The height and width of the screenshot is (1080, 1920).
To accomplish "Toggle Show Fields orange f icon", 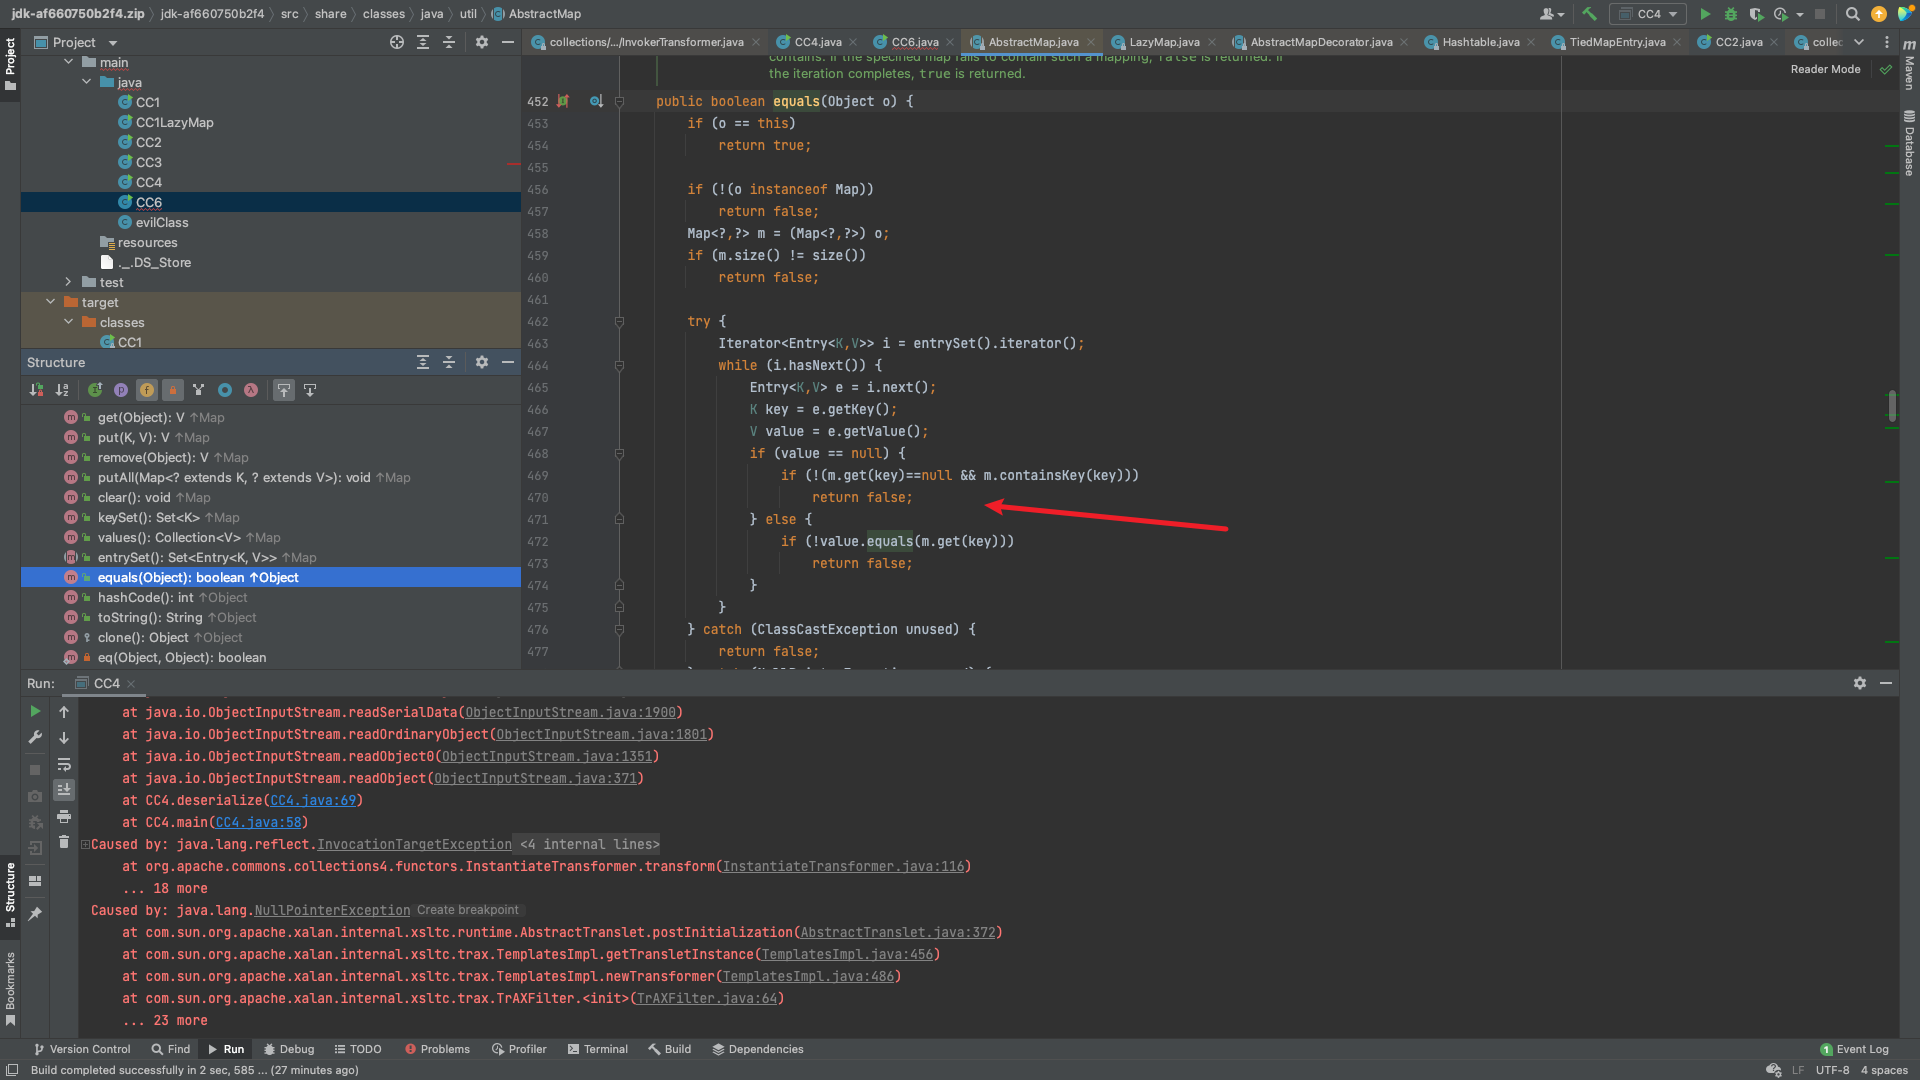I will pyautogui.click(x=147, y=390).
